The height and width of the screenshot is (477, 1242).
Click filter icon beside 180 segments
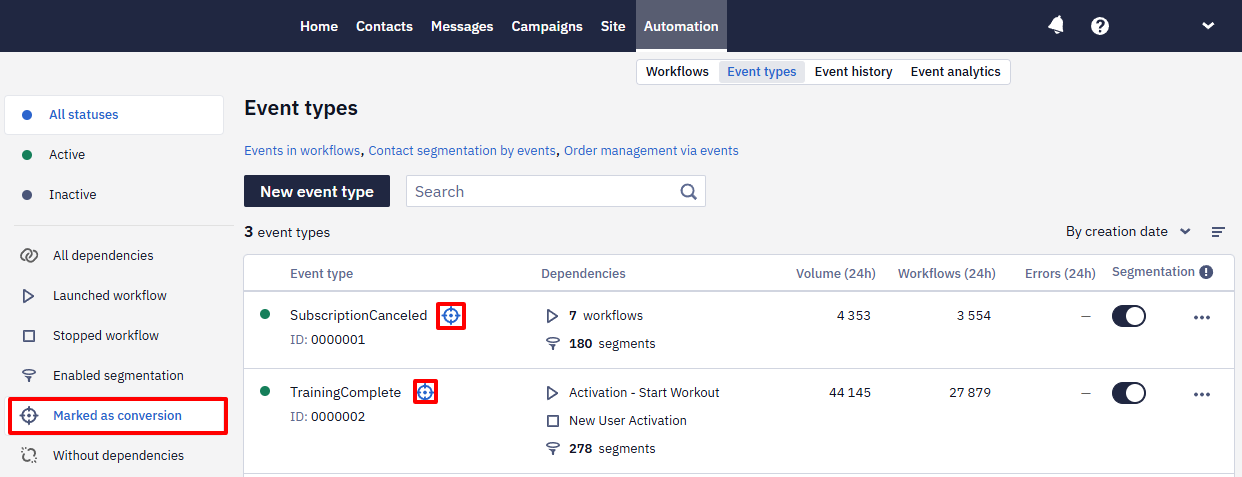click(552, 344)
